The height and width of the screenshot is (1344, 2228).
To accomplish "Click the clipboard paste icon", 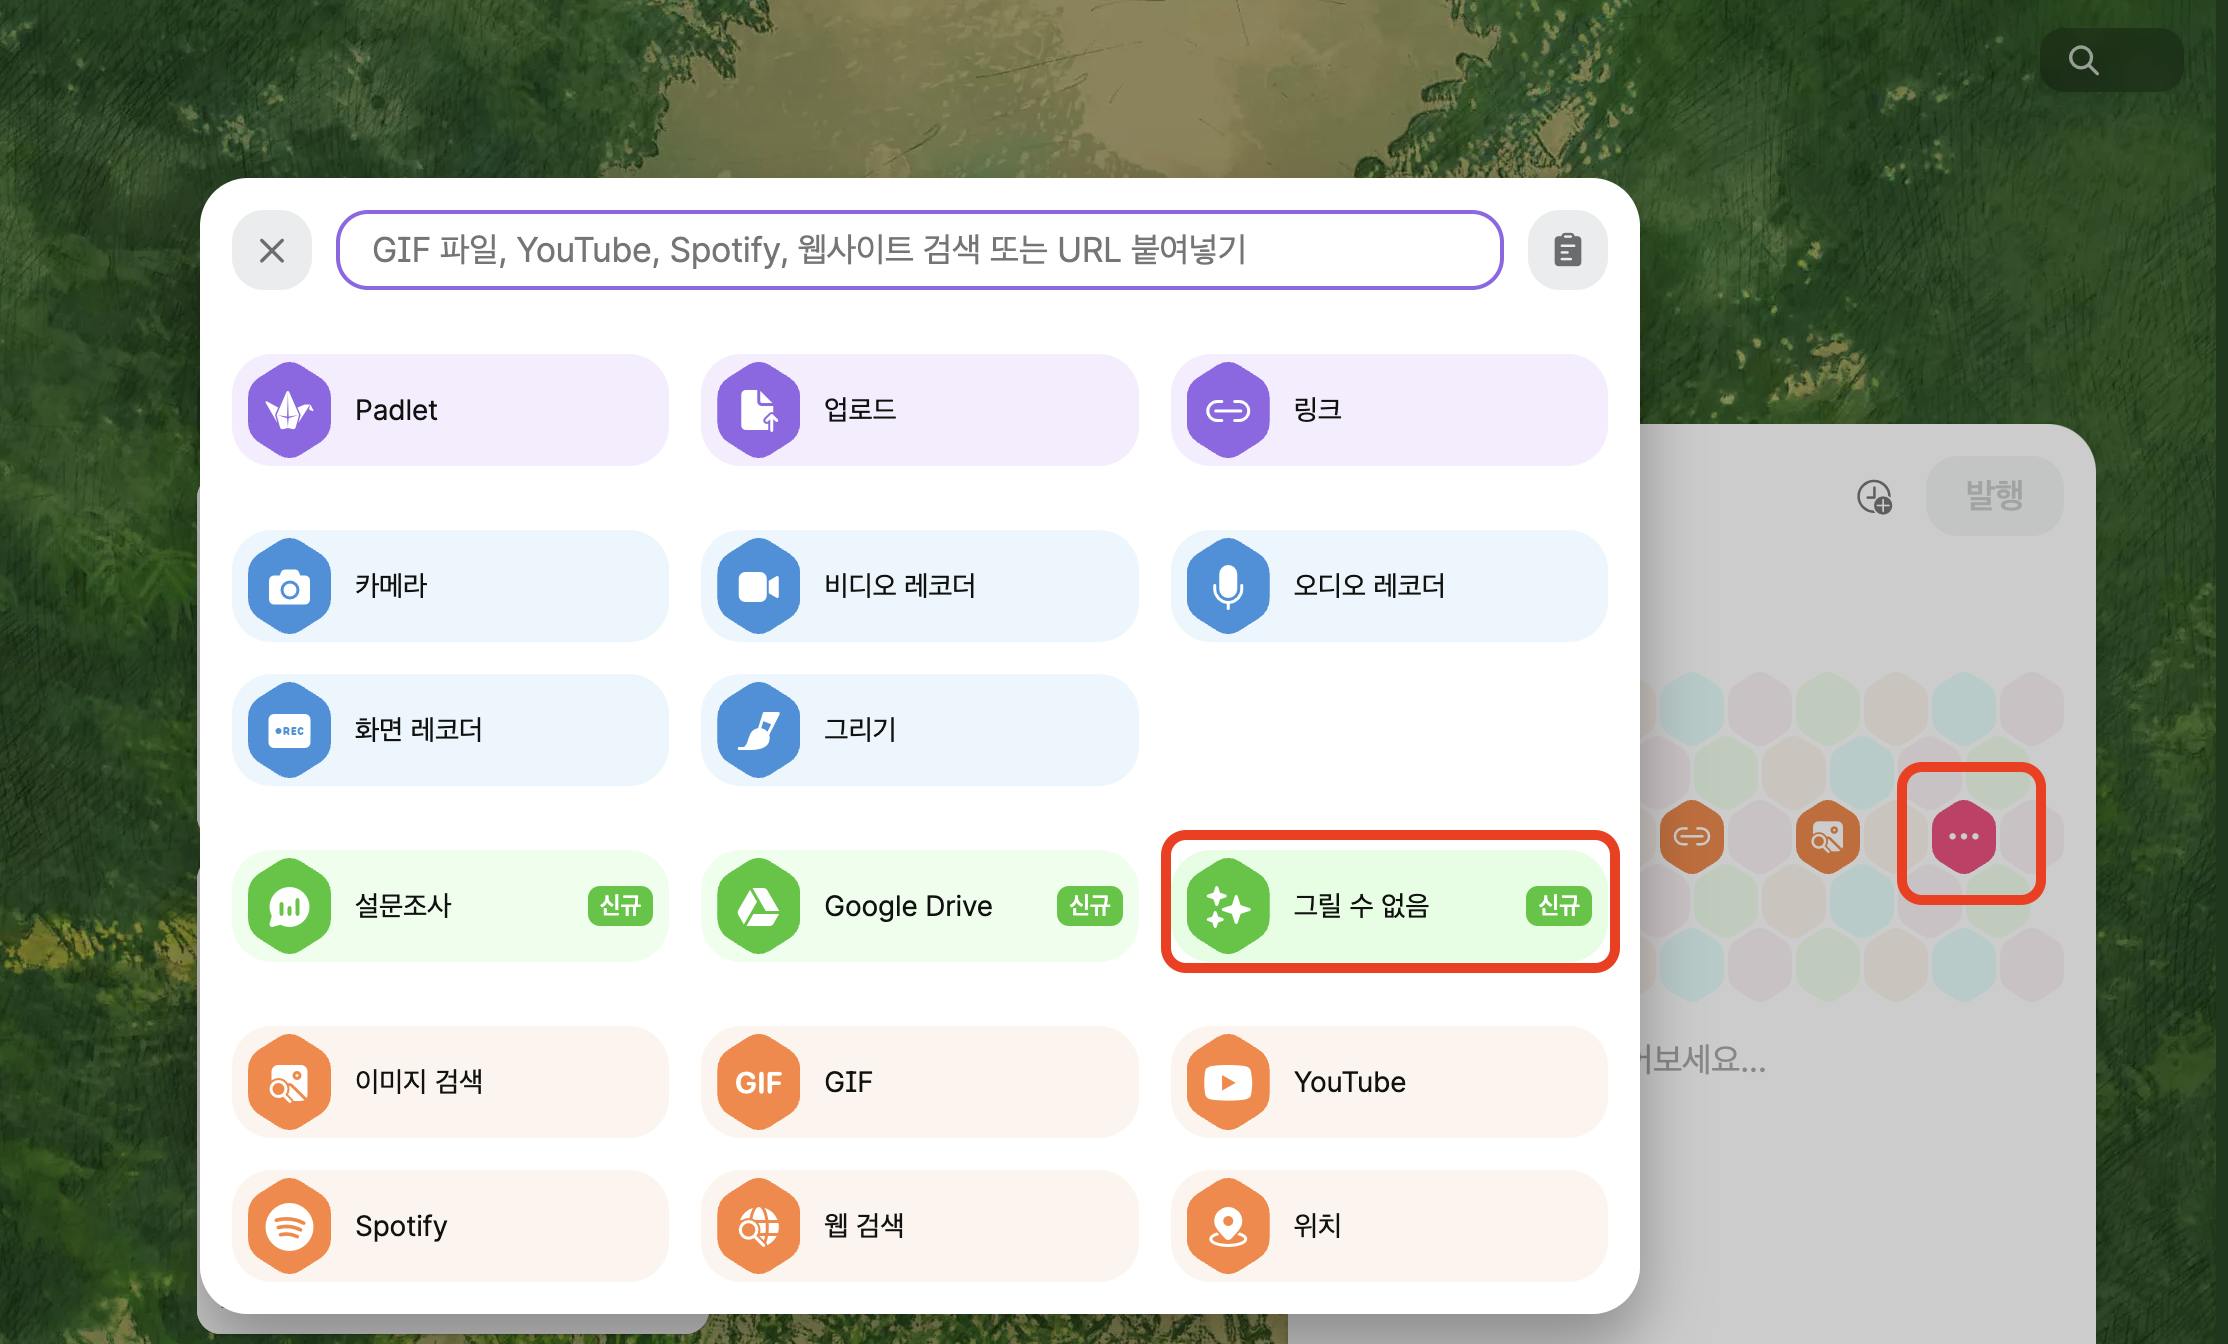I will (1567, 250).
